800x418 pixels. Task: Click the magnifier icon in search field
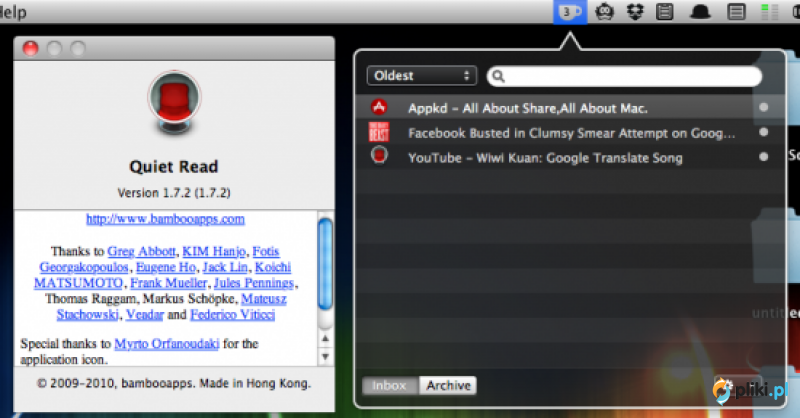[498, 76]
